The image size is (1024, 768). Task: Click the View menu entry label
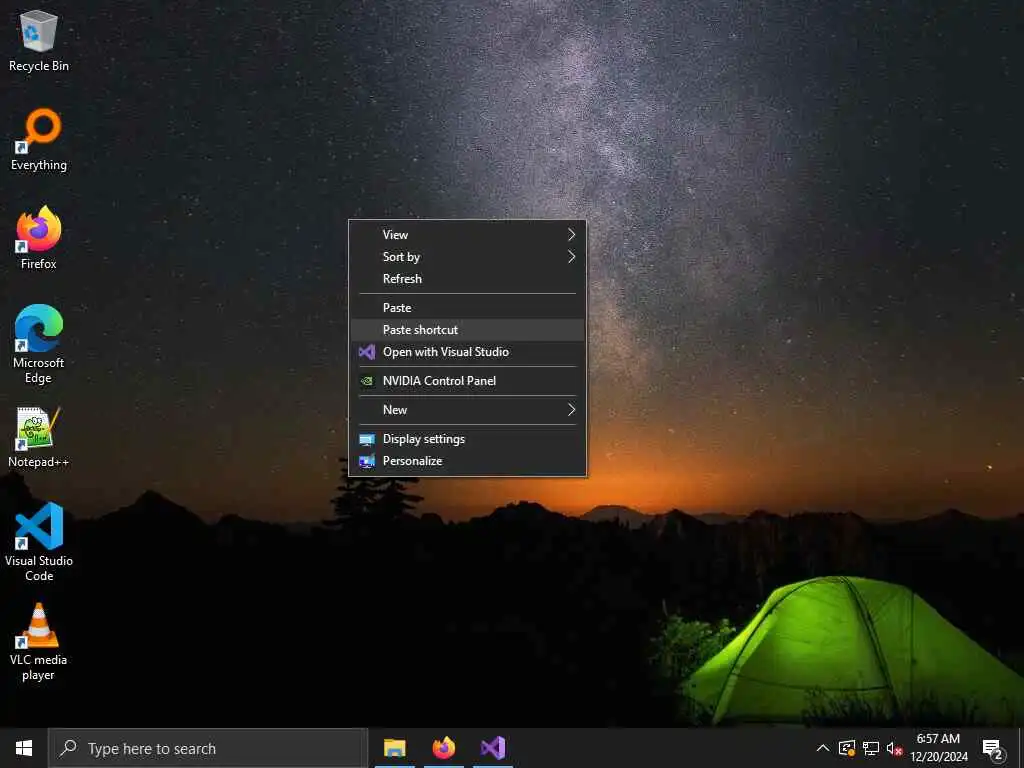(x=395, y=234)
